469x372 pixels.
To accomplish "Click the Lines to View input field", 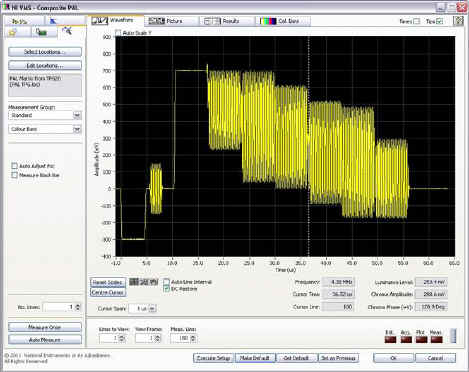I will pyautogui.click(x=109, y=338).
